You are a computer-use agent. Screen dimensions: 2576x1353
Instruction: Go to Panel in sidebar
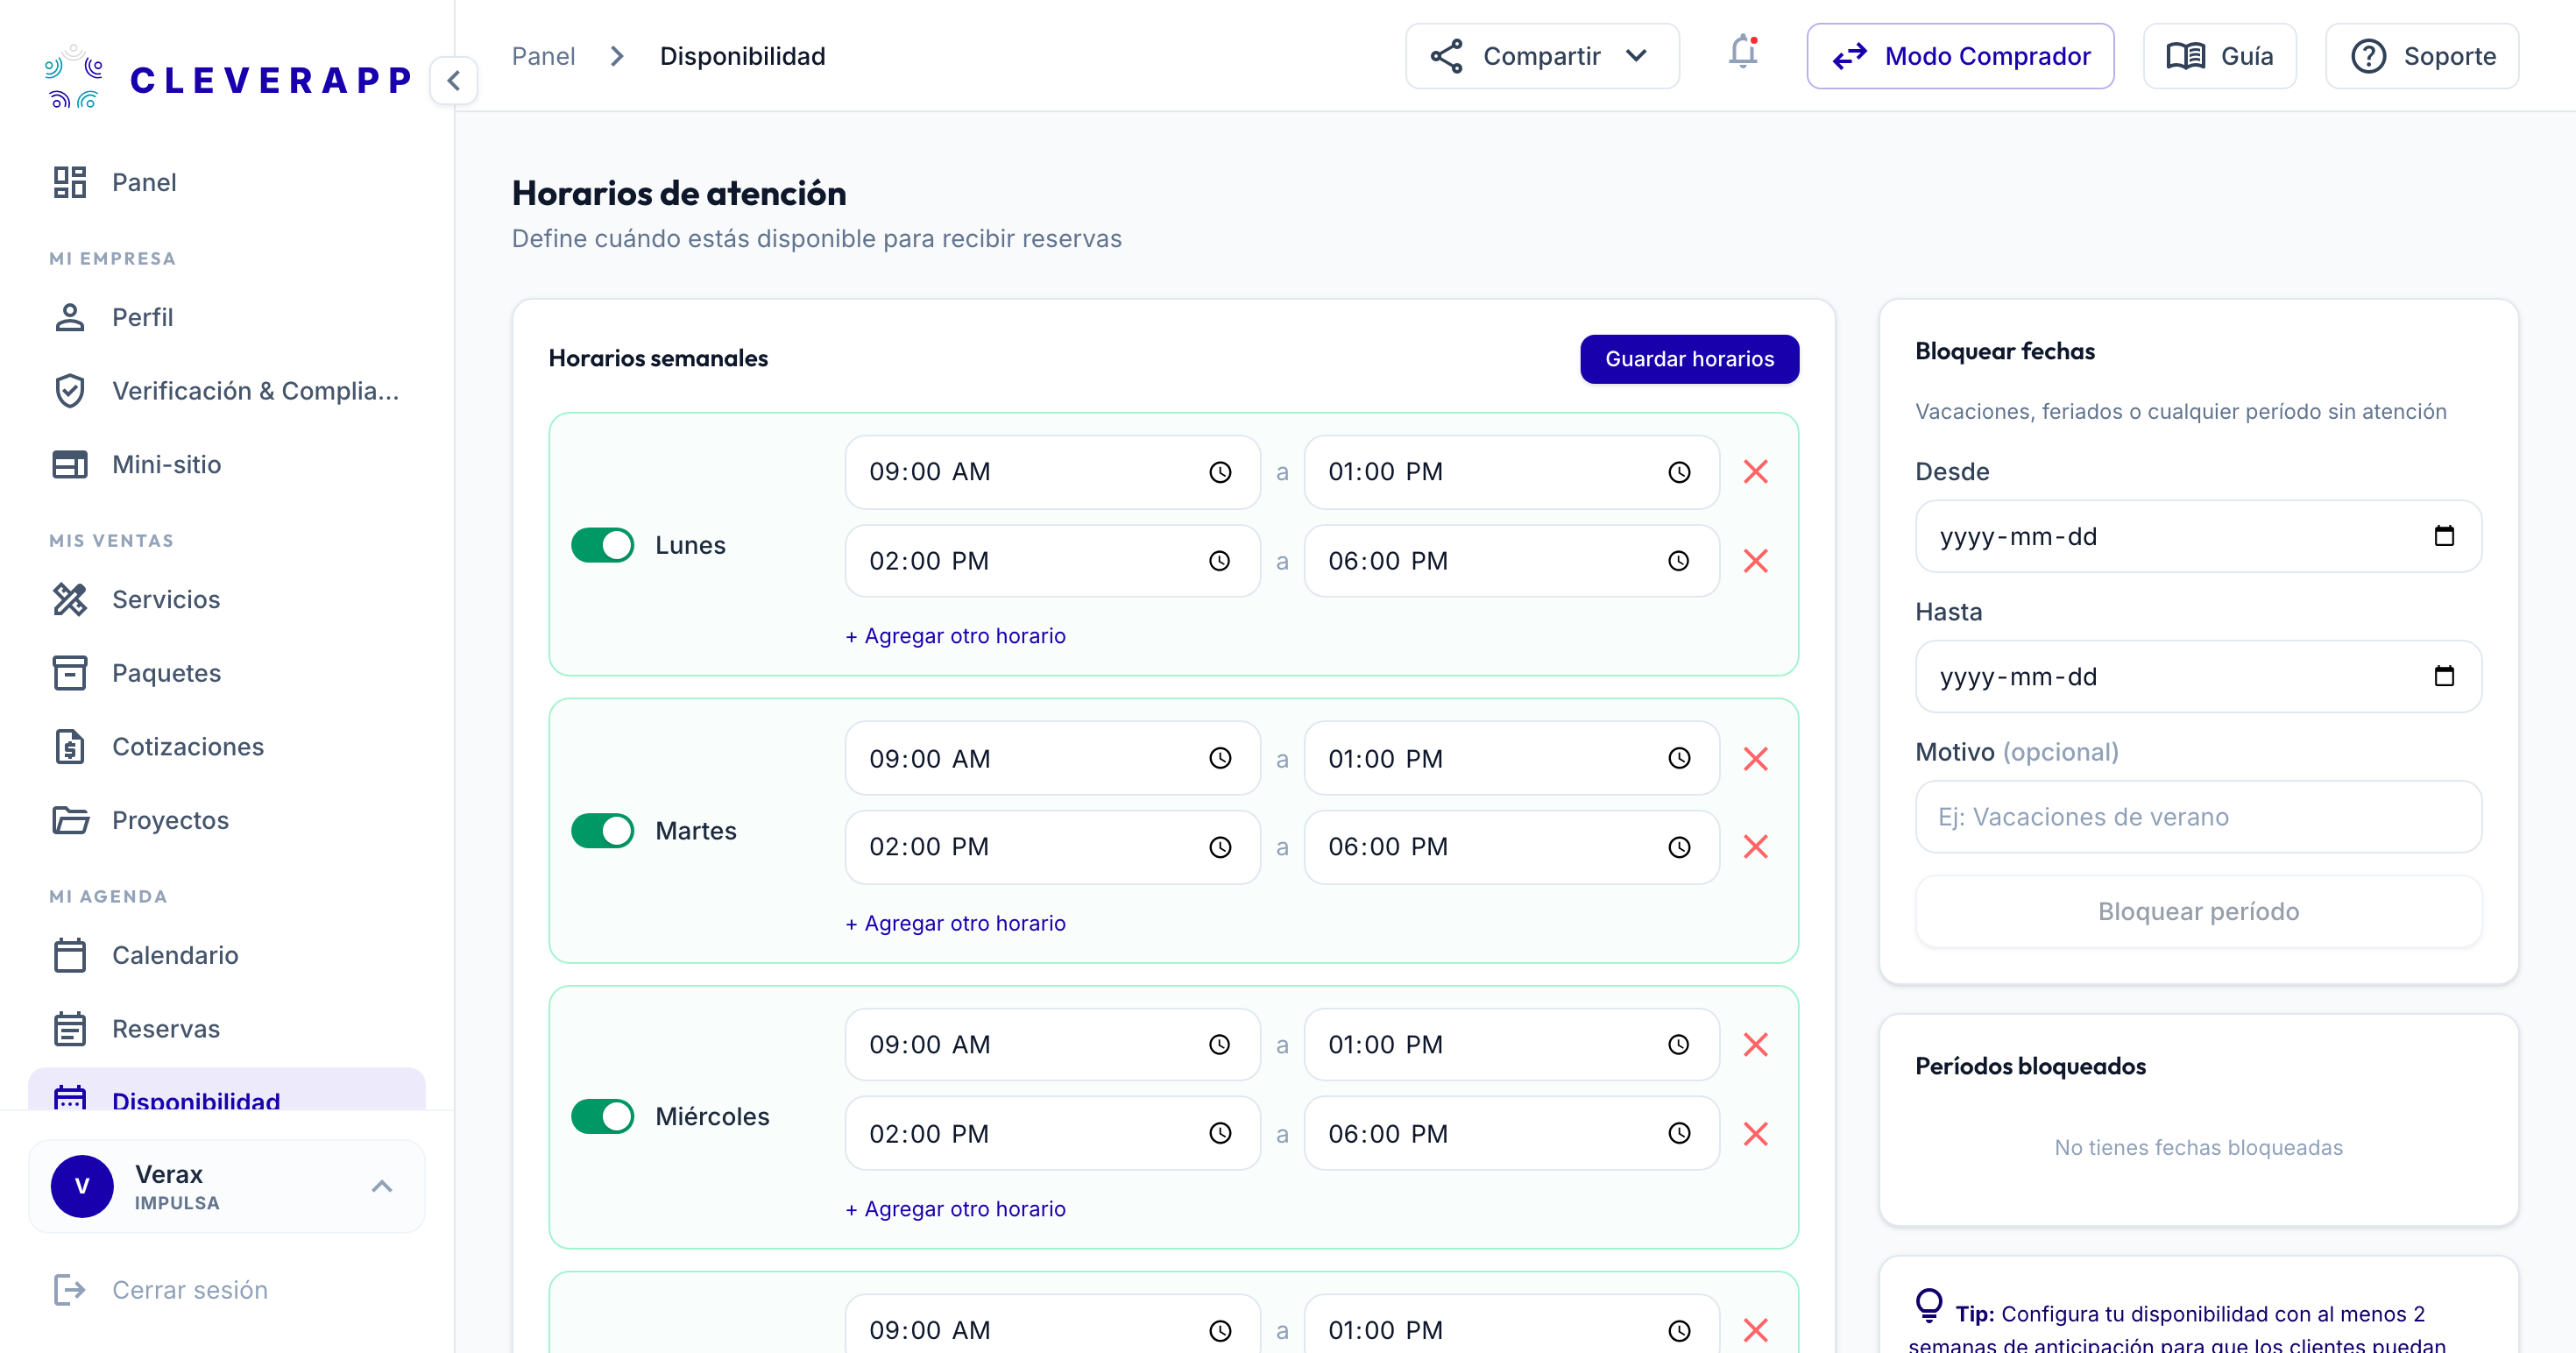click(x=227, y=182)
